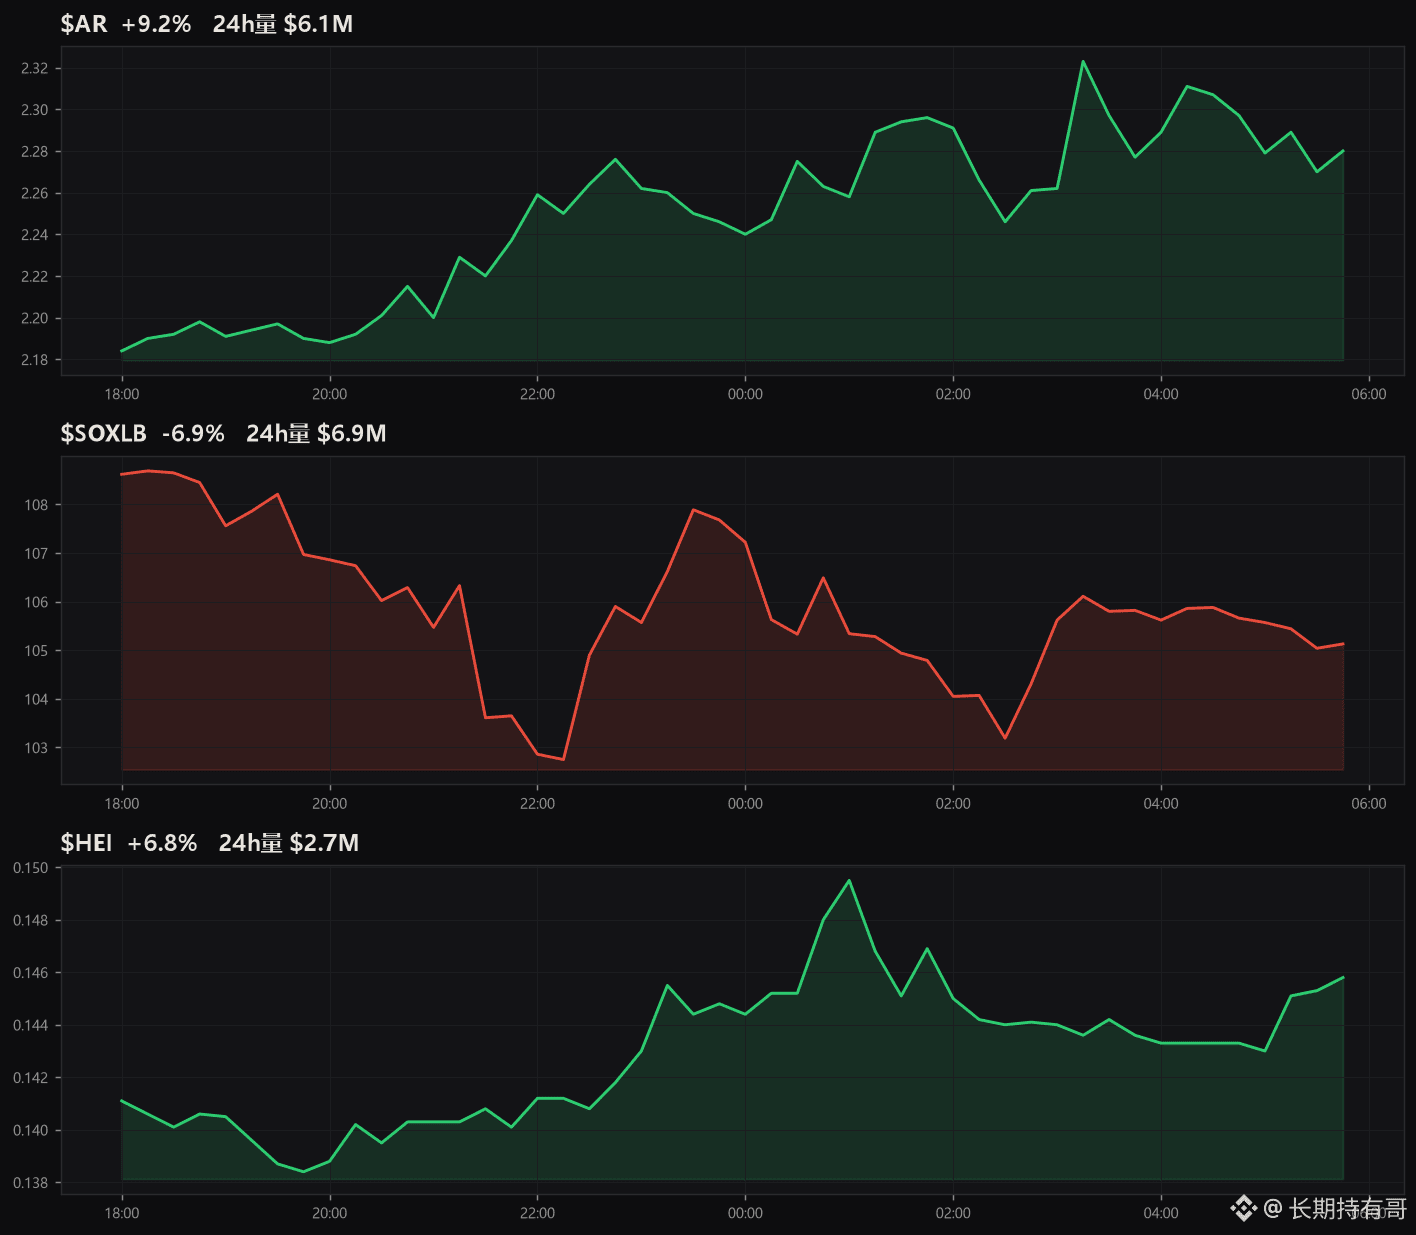Click the $SOXLB lowest point after 22:00
1416x1235 pixels.
pyautogui.click(x=563, y=759)
